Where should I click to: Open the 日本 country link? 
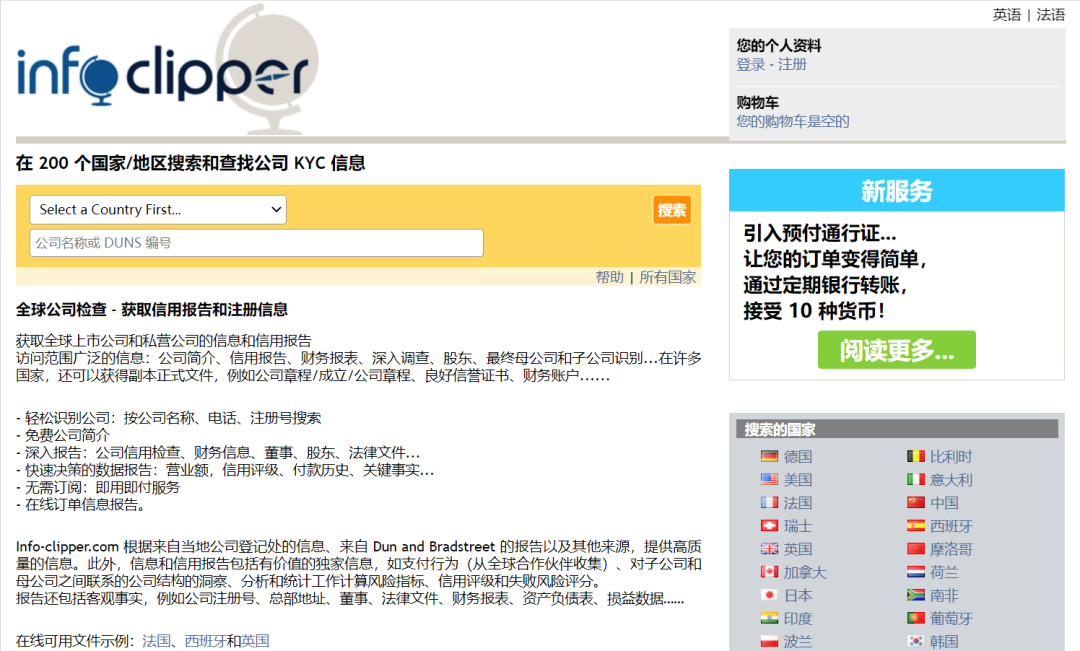[798, 595]
